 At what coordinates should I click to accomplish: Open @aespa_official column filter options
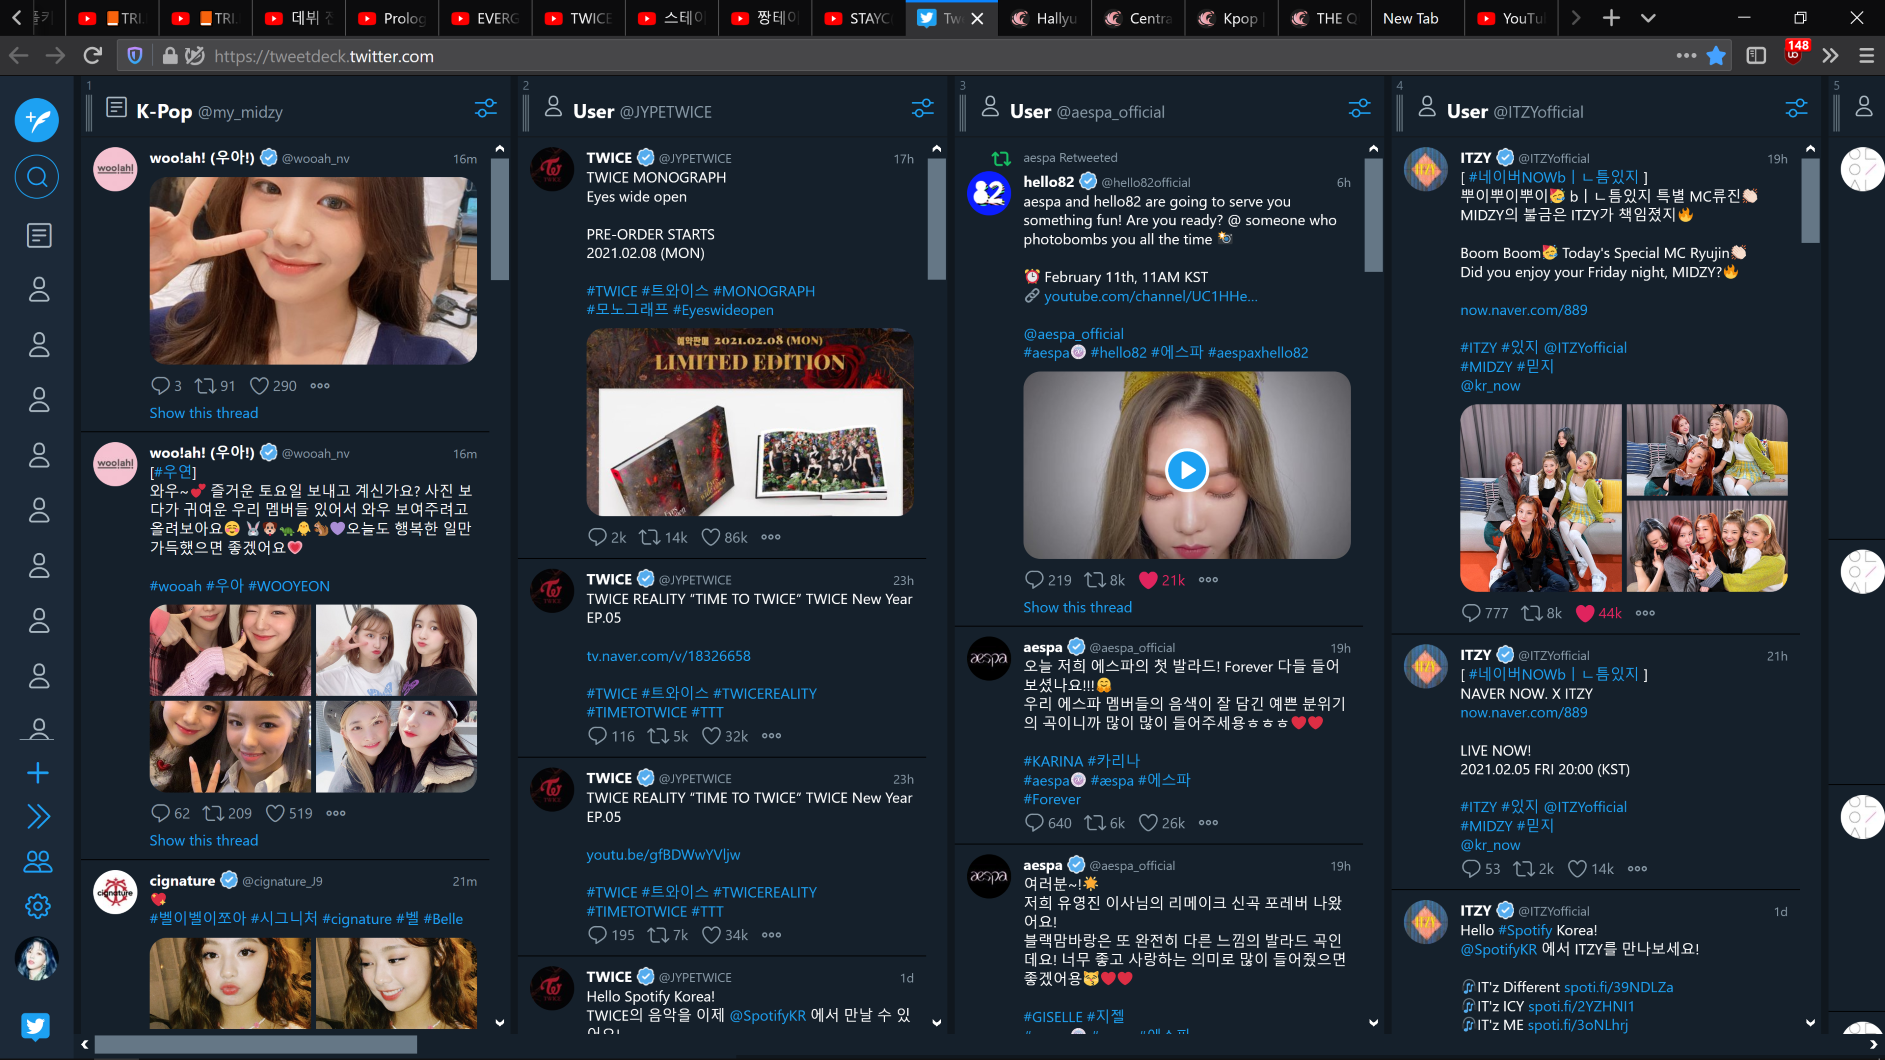[1360, 109]
